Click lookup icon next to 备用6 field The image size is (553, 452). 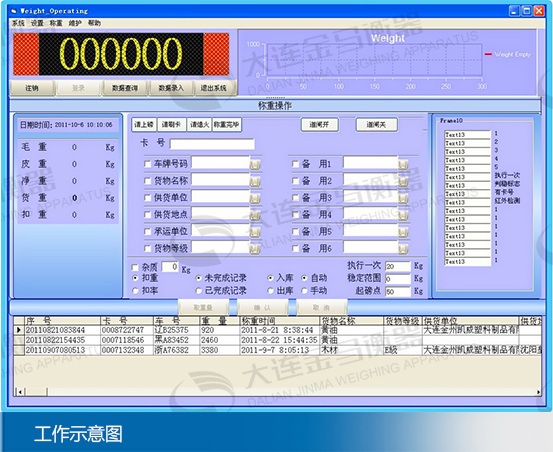(x=404, y=249)
